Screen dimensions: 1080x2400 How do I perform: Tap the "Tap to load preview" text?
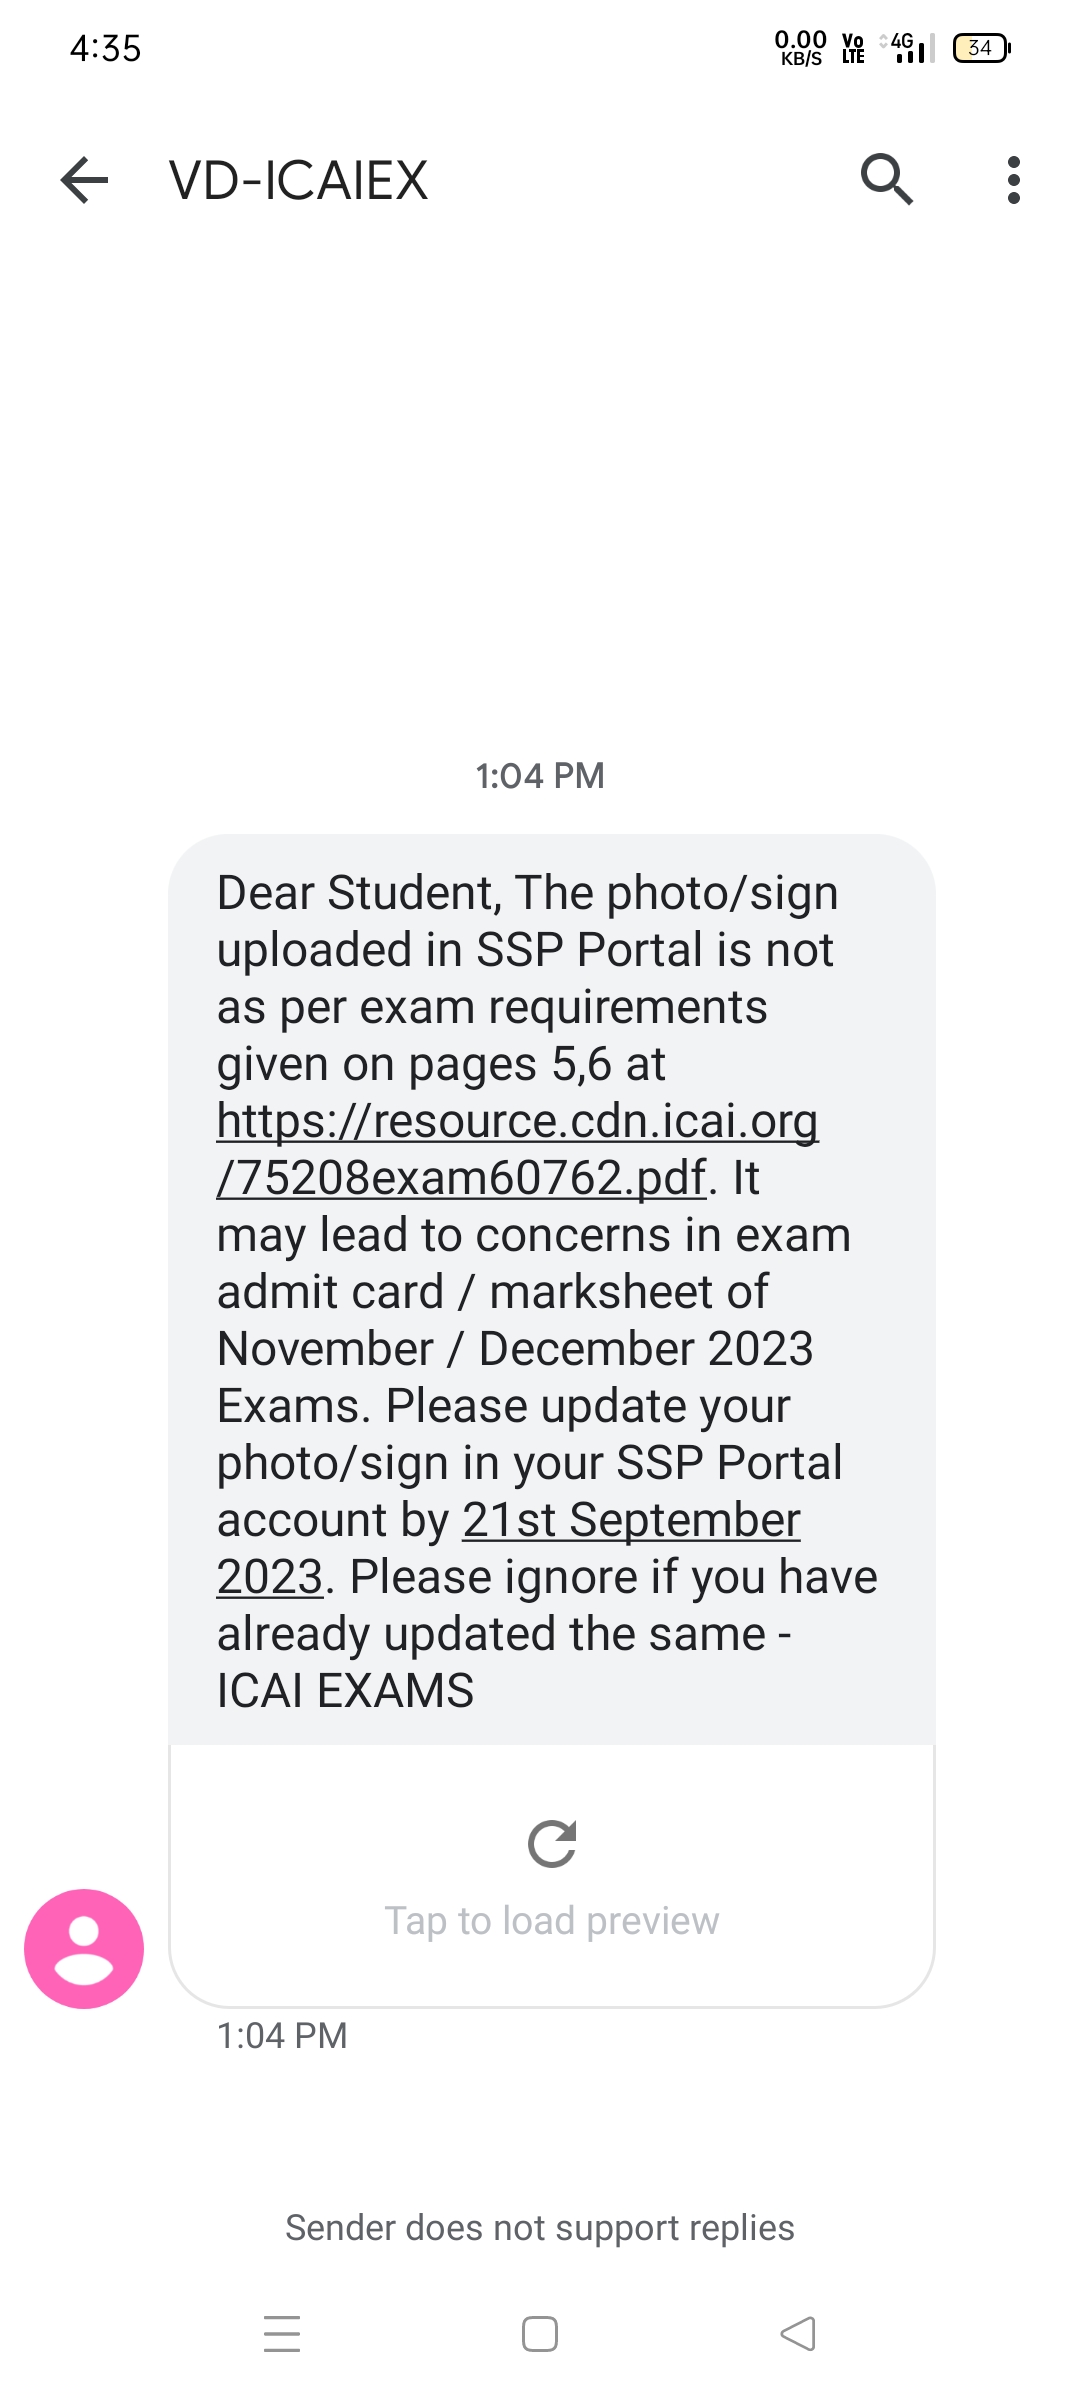coord(552,1921)
